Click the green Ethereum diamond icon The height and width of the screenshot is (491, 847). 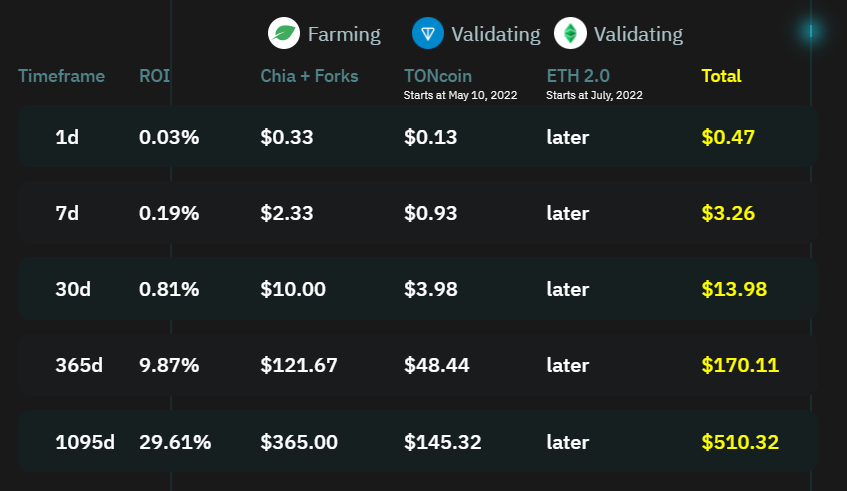coord(571,33)
